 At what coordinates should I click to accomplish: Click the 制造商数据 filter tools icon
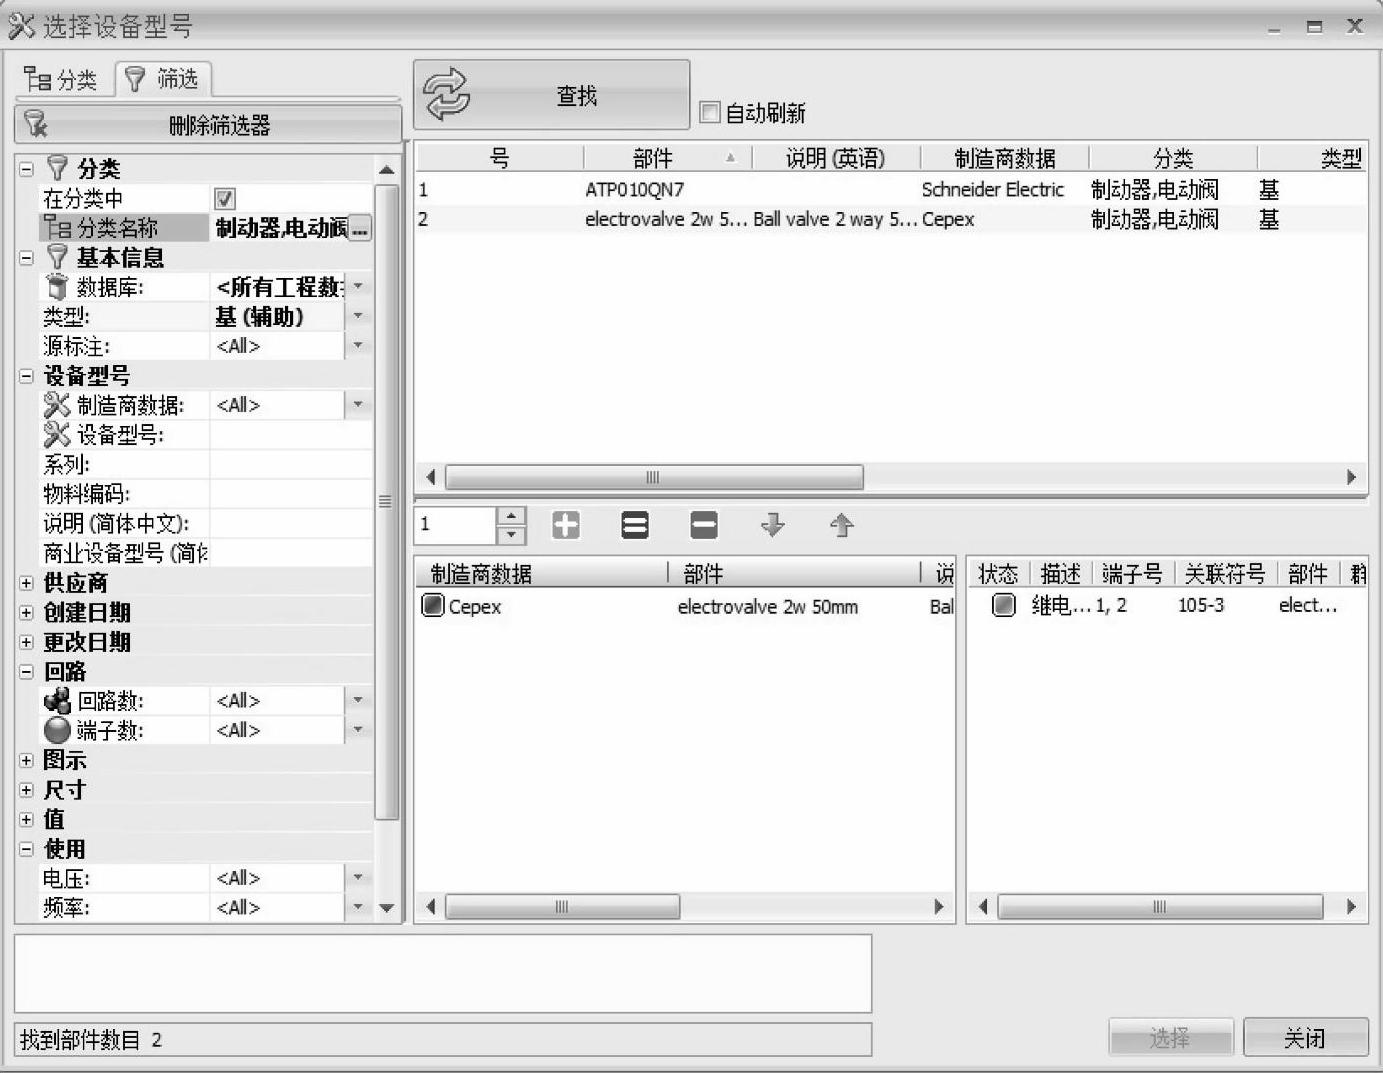[57, 405]
